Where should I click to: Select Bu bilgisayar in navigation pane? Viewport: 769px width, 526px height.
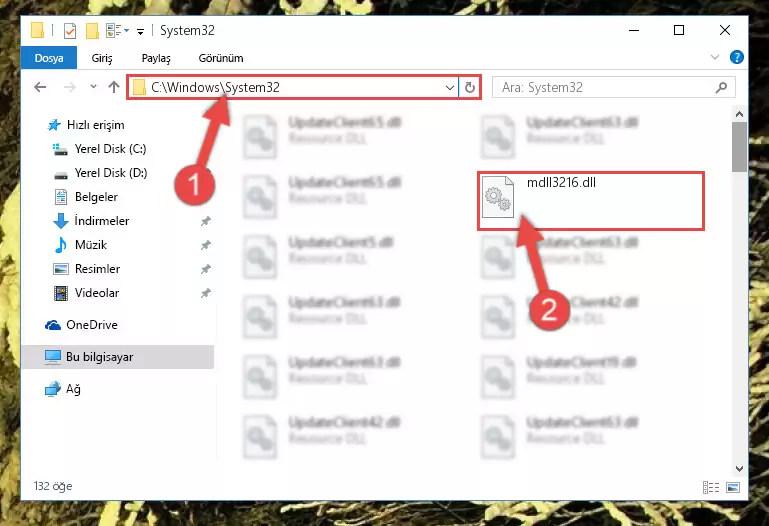coord(118,356)
